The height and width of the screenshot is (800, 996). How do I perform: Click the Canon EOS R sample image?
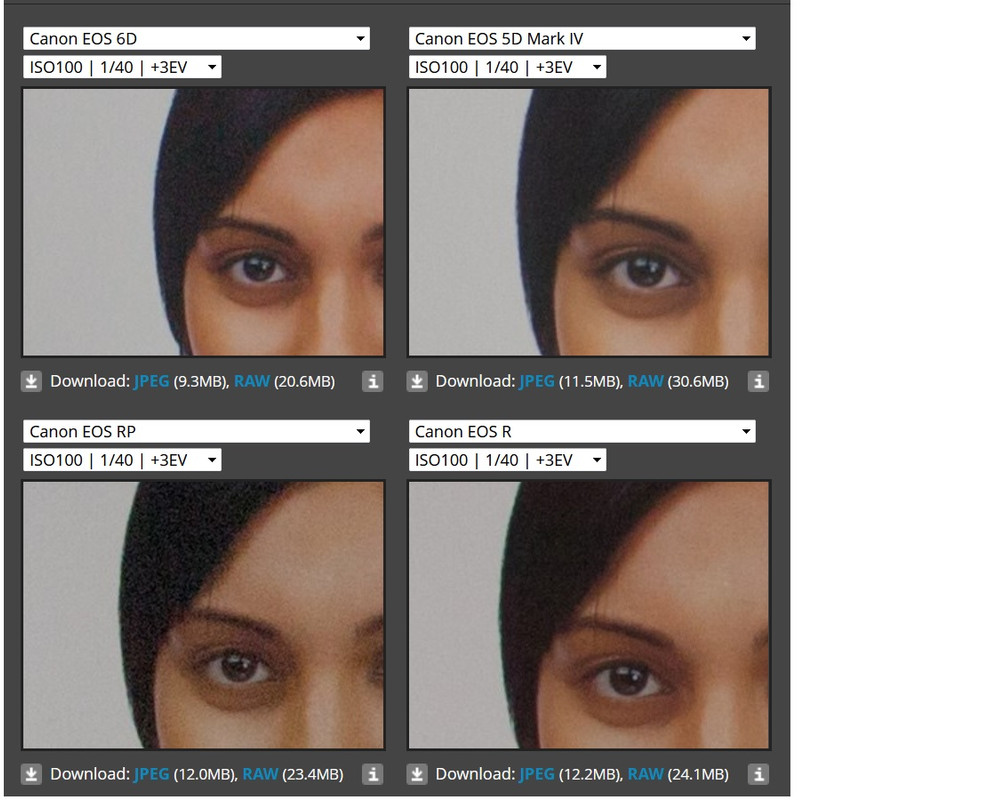[x=589, y=614]
